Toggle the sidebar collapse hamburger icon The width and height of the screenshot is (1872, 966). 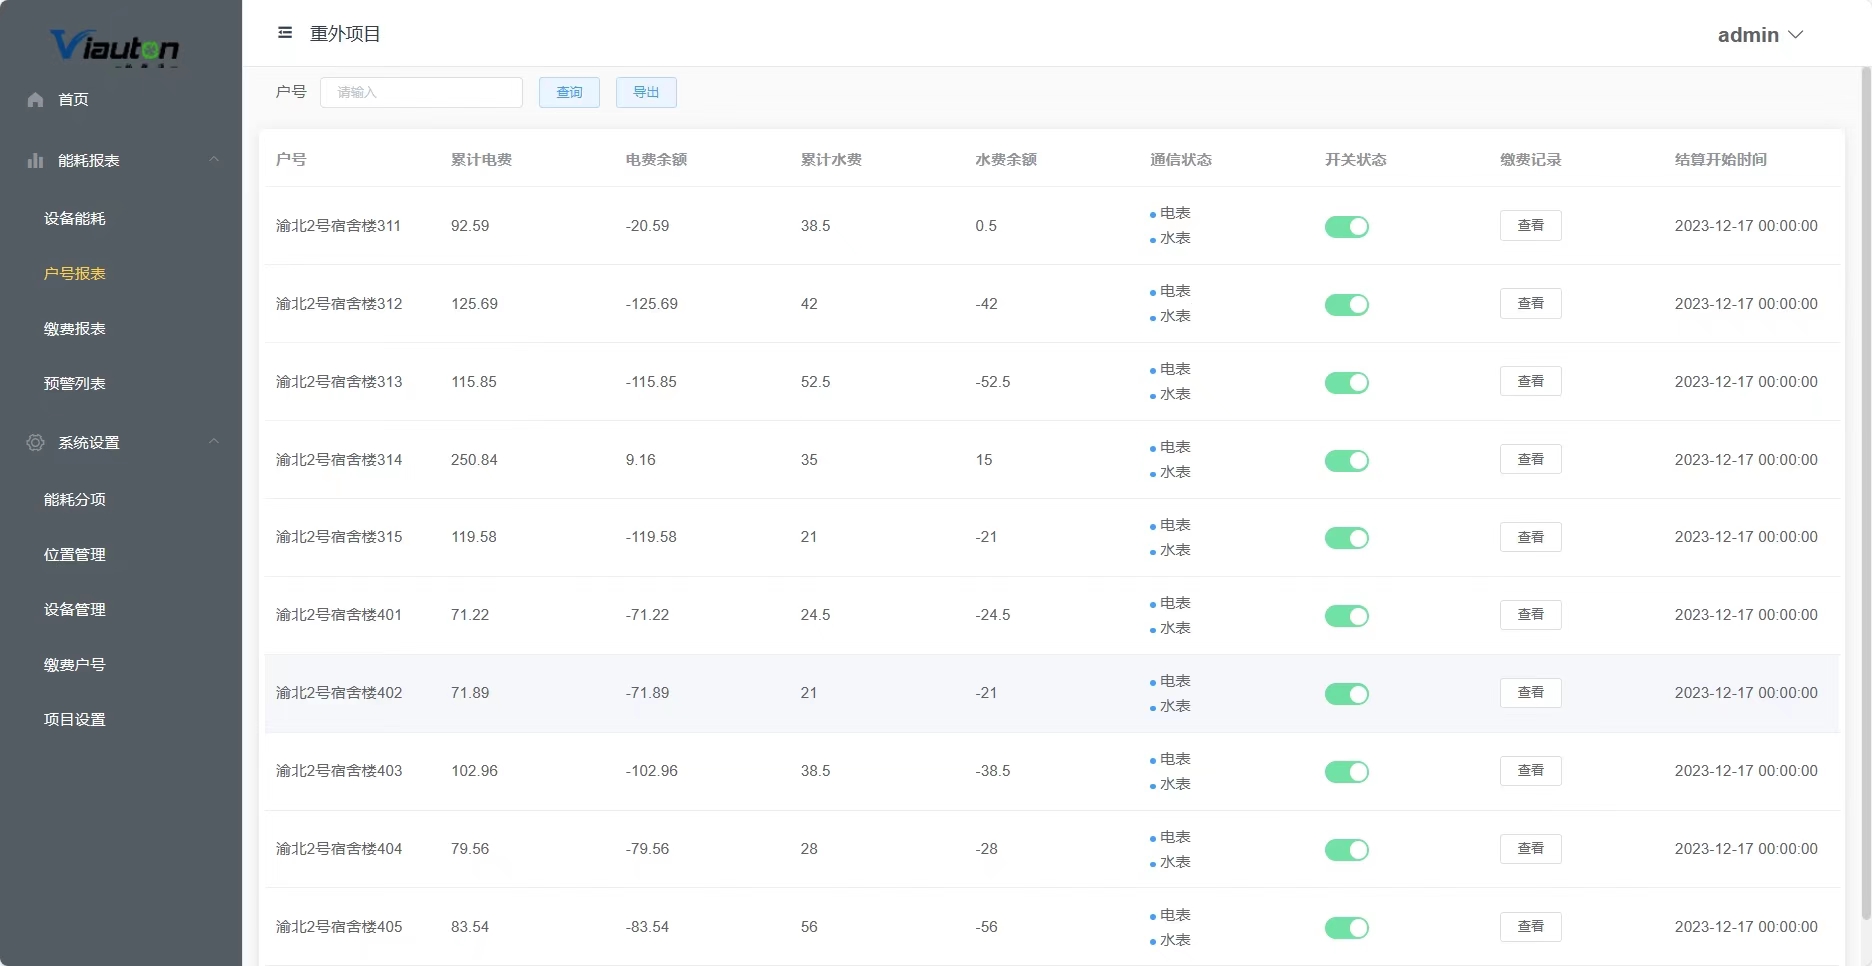[285, 33]
